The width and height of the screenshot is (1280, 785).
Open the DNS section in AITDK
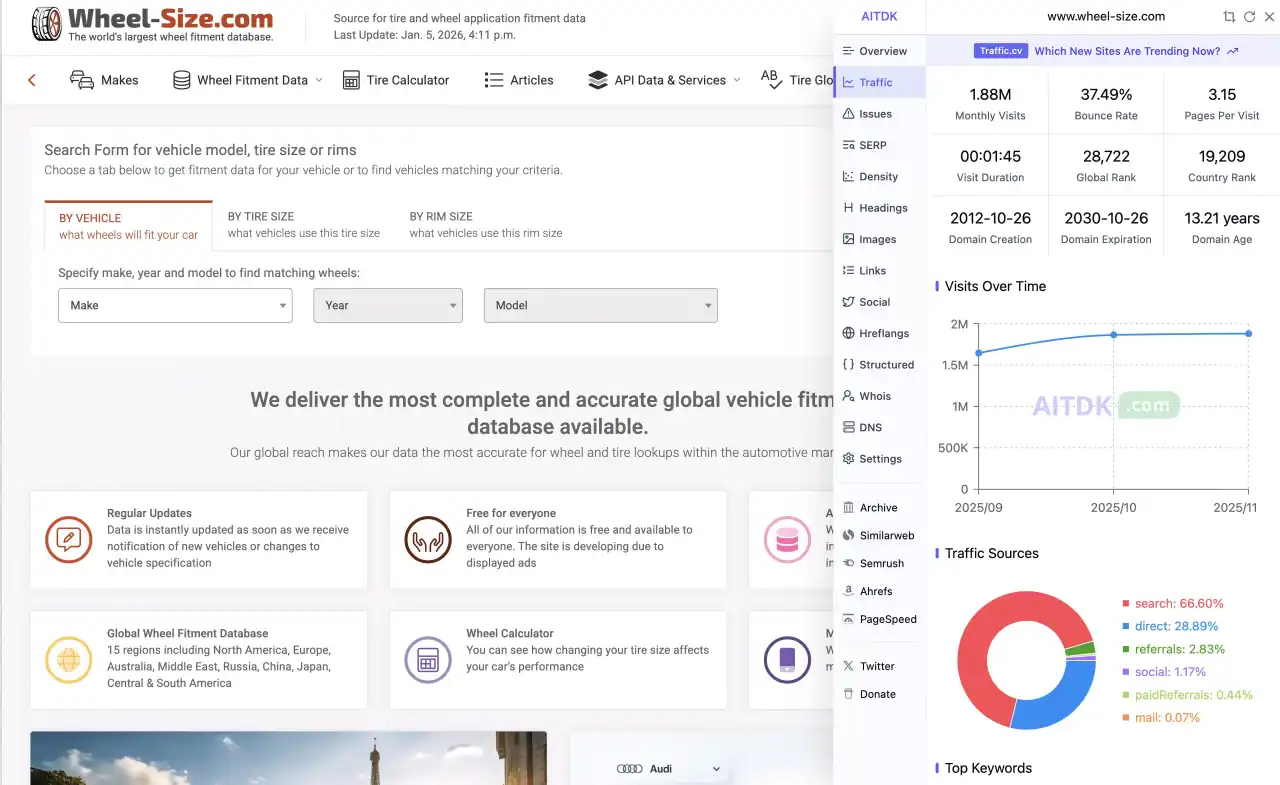879,427
